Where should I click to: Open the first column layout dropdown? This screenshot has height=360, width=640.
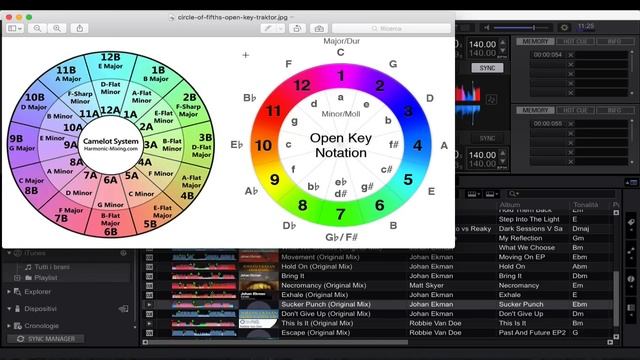pyautogui.click(x=473, y=194)
